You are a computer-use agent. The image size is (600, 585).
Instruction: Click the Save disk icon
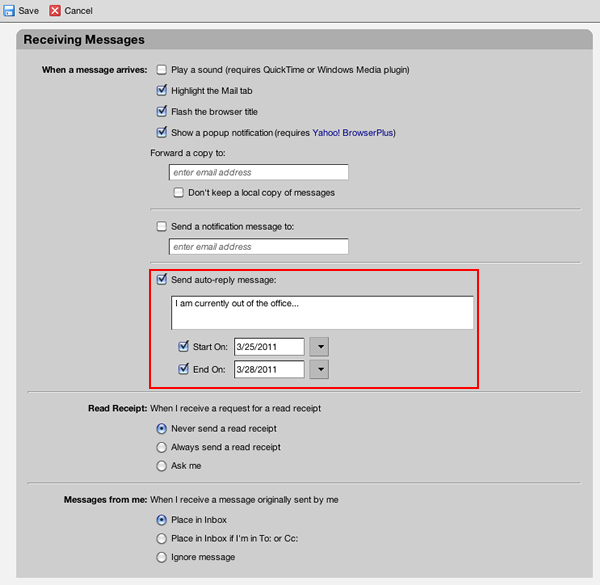(9, 10)
